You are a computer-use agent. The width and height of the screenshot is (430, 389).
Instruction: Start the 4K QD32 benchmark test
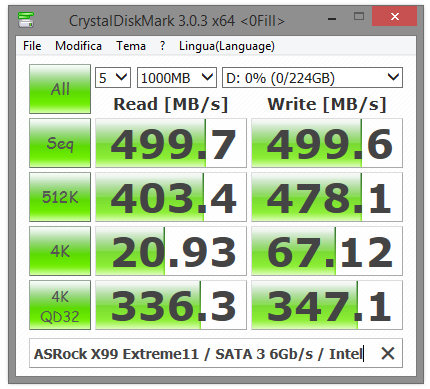[x=60, y=305]
